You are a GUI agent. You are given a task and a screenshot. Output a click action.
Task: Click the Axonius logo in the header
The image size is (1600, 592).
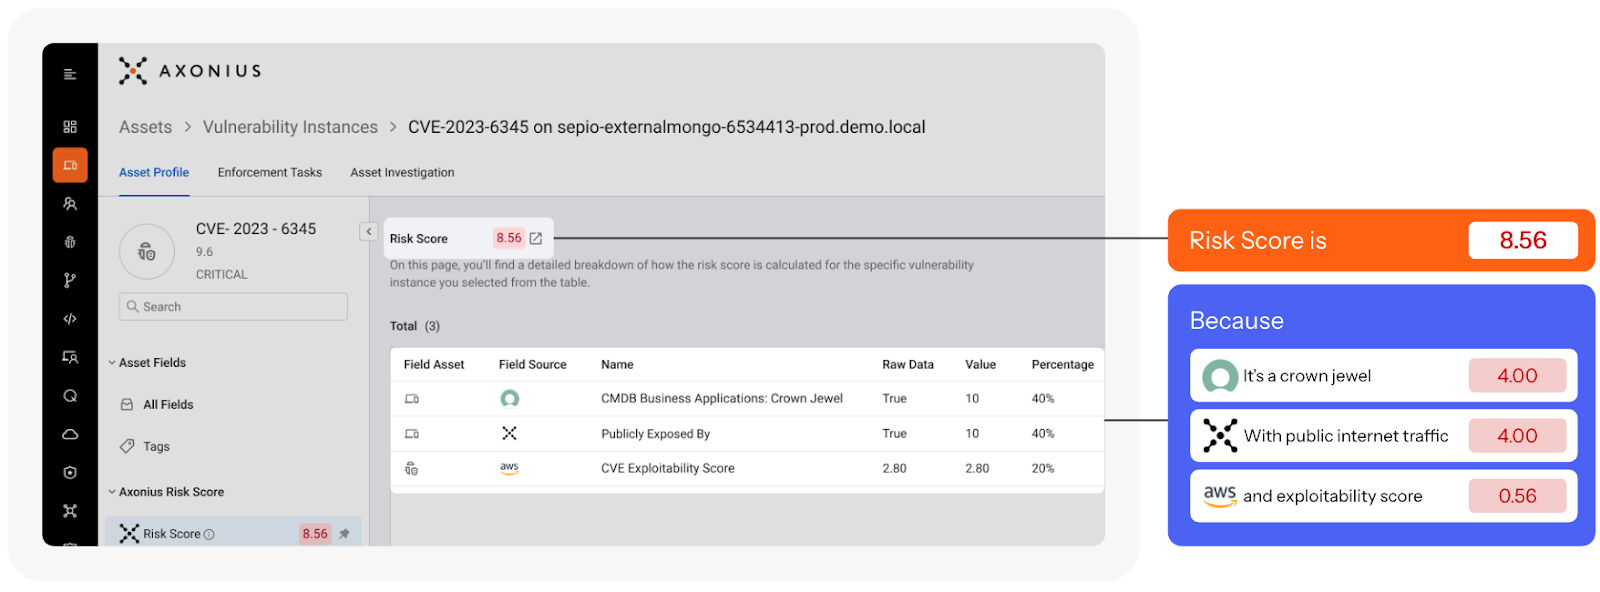click(x=190, y=71)
